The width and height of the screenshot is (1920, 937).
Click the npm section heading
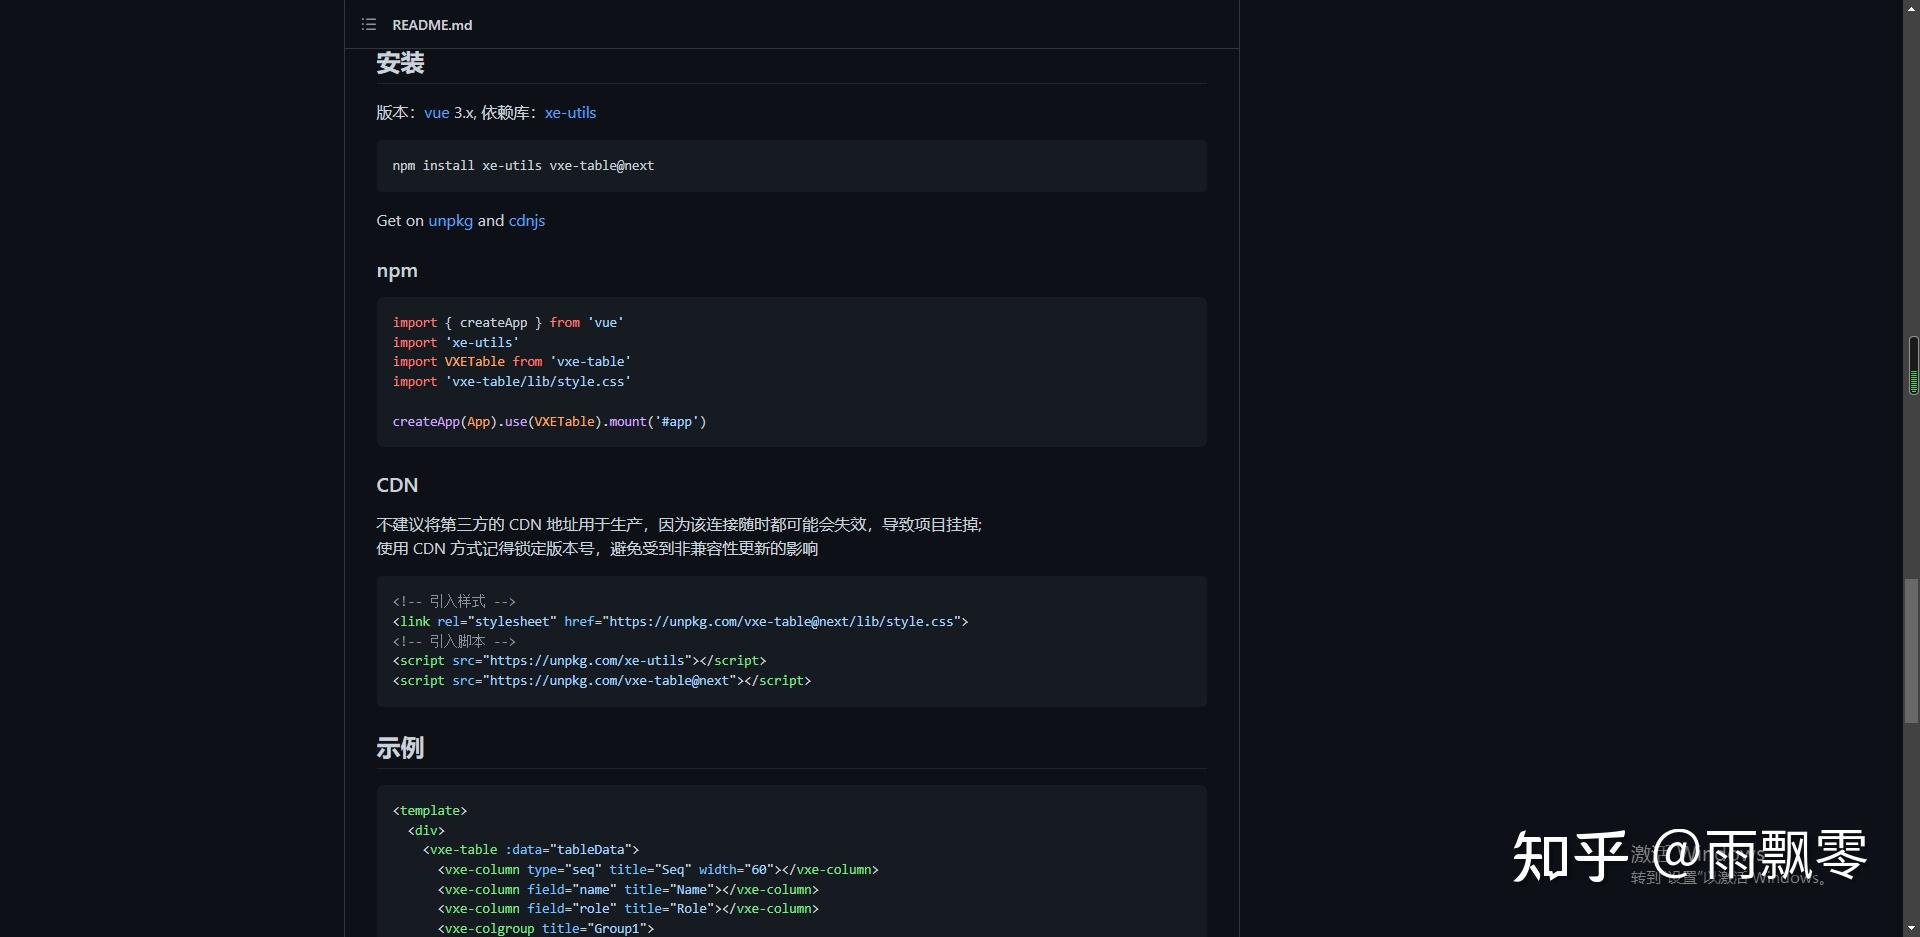point(397,271)
